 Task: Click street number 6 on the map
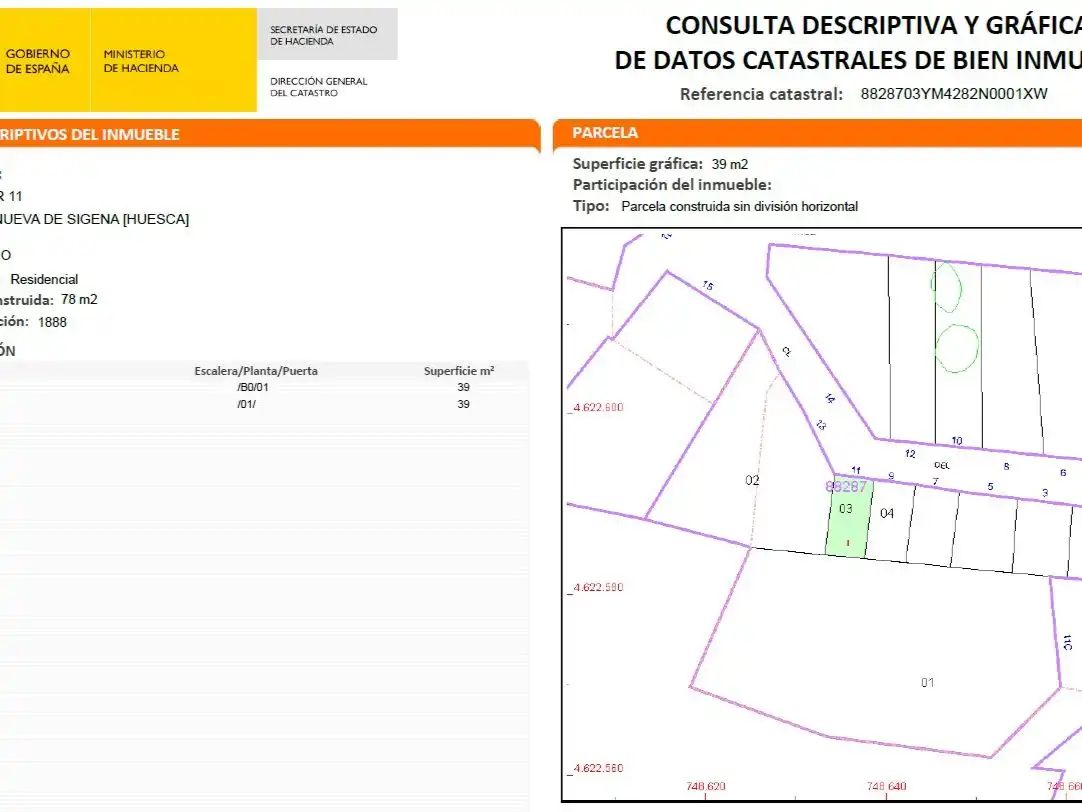[x=1063, y=473]
